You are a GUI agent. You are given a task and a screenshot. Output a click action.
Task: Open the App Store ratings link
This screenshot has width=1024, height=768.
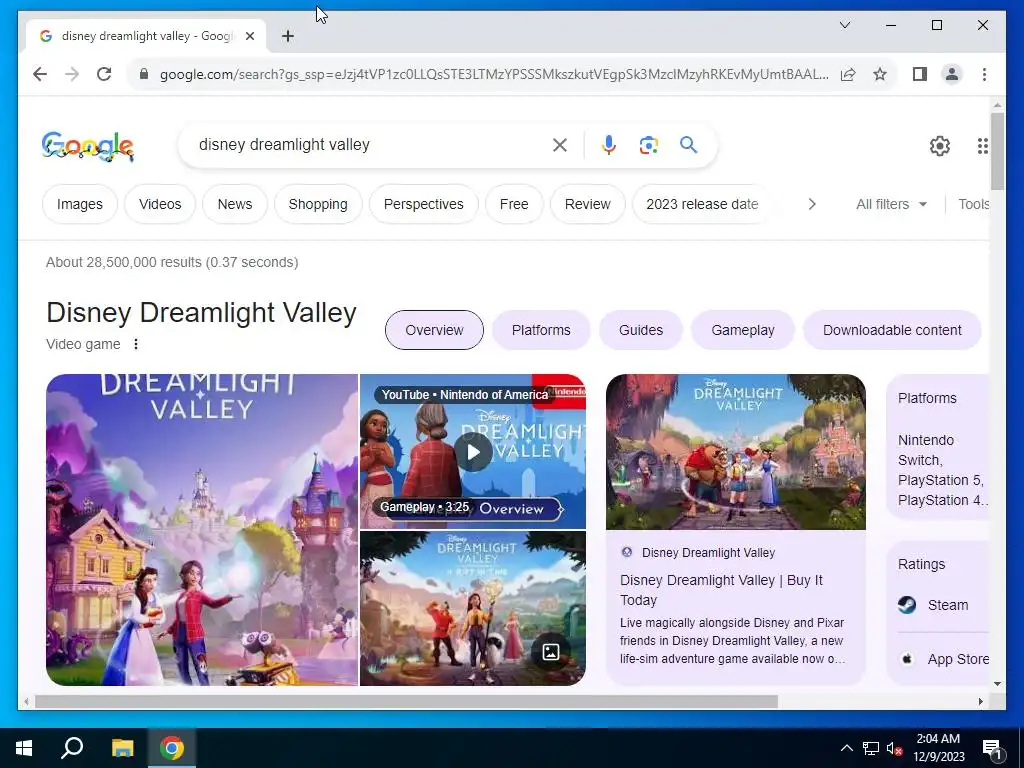pyautogui.click(x=943, y=660)
